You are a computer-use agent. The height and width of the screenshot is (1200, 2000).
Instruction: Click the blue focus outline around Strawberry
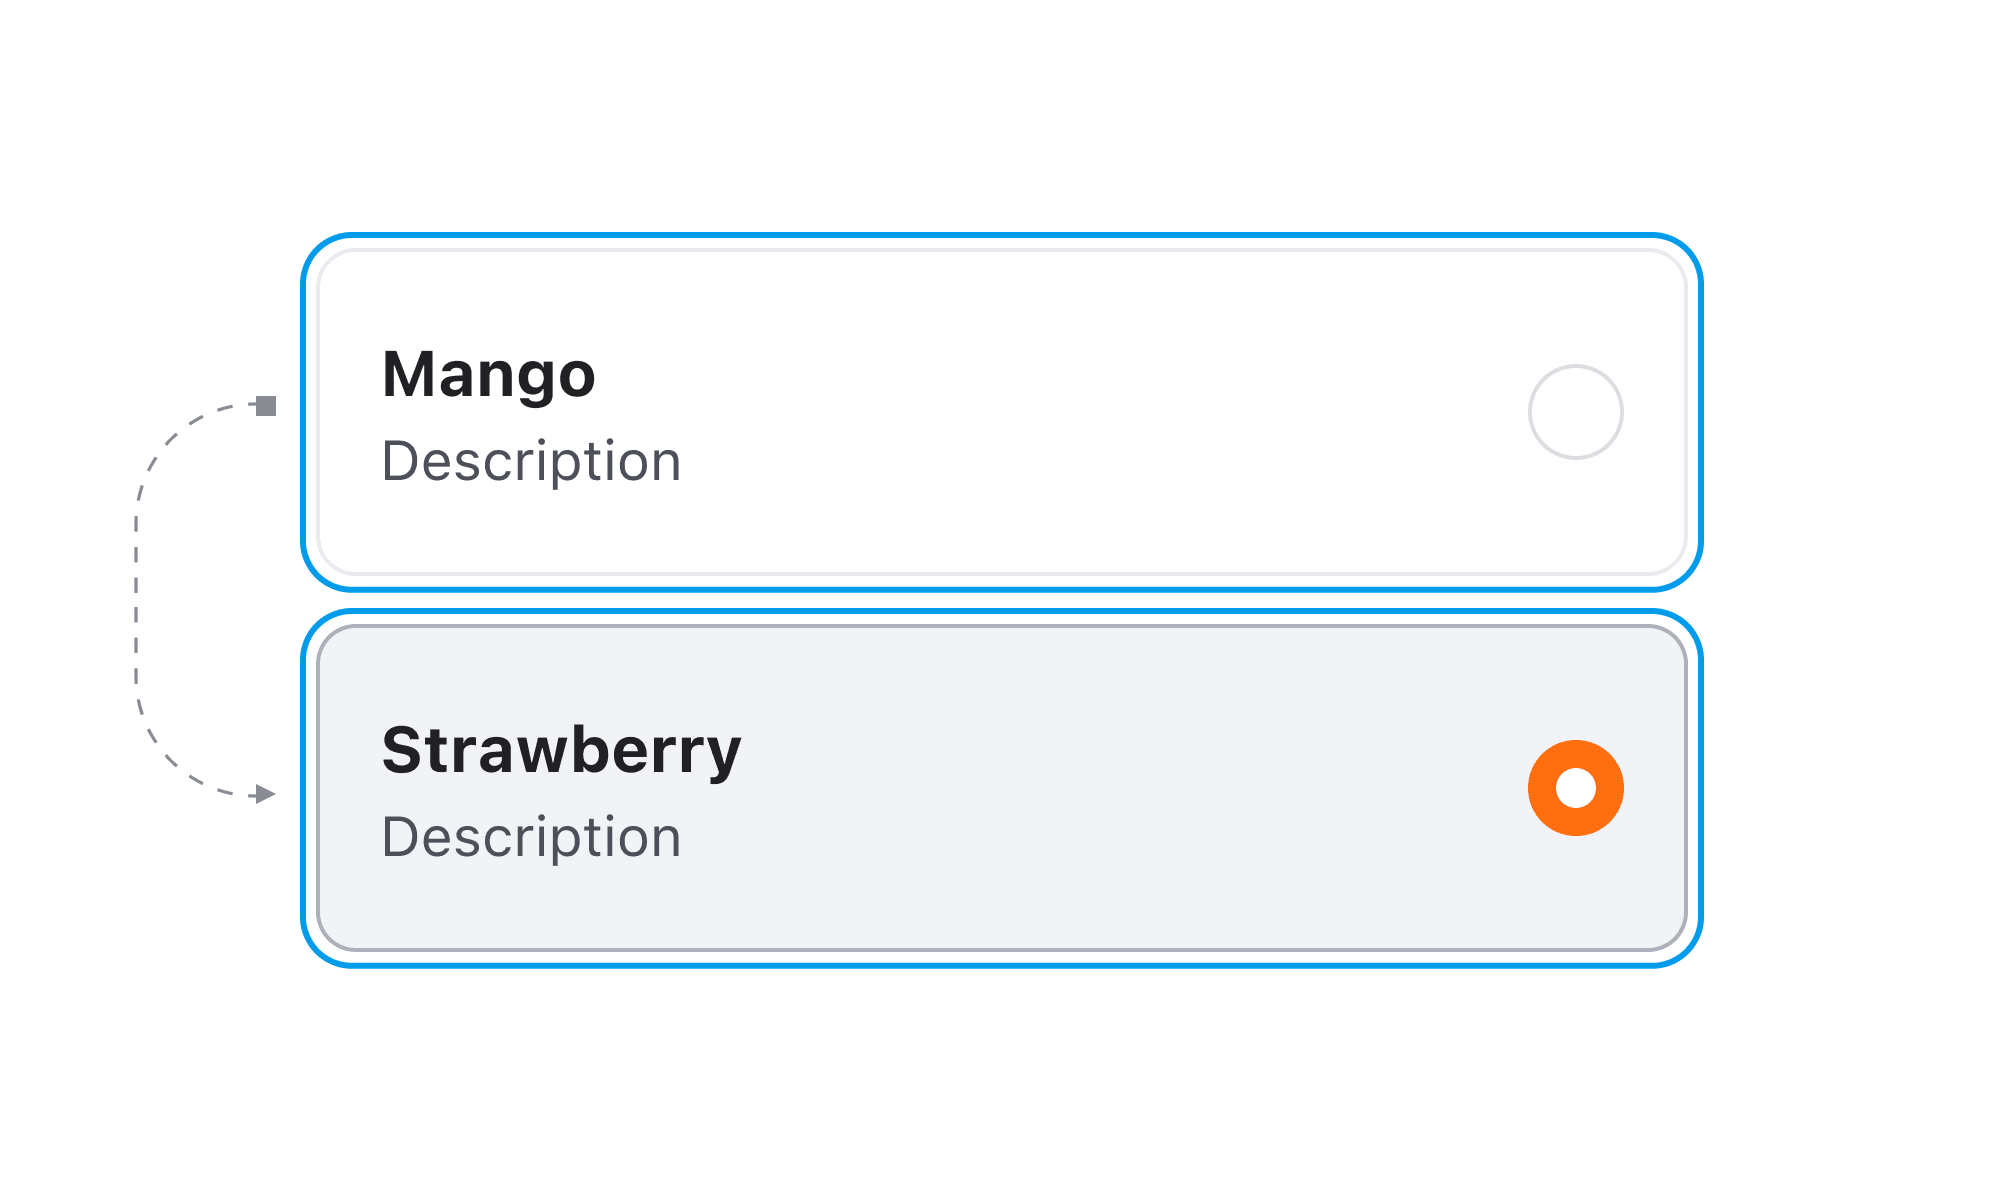click(x=1000, y=965)
